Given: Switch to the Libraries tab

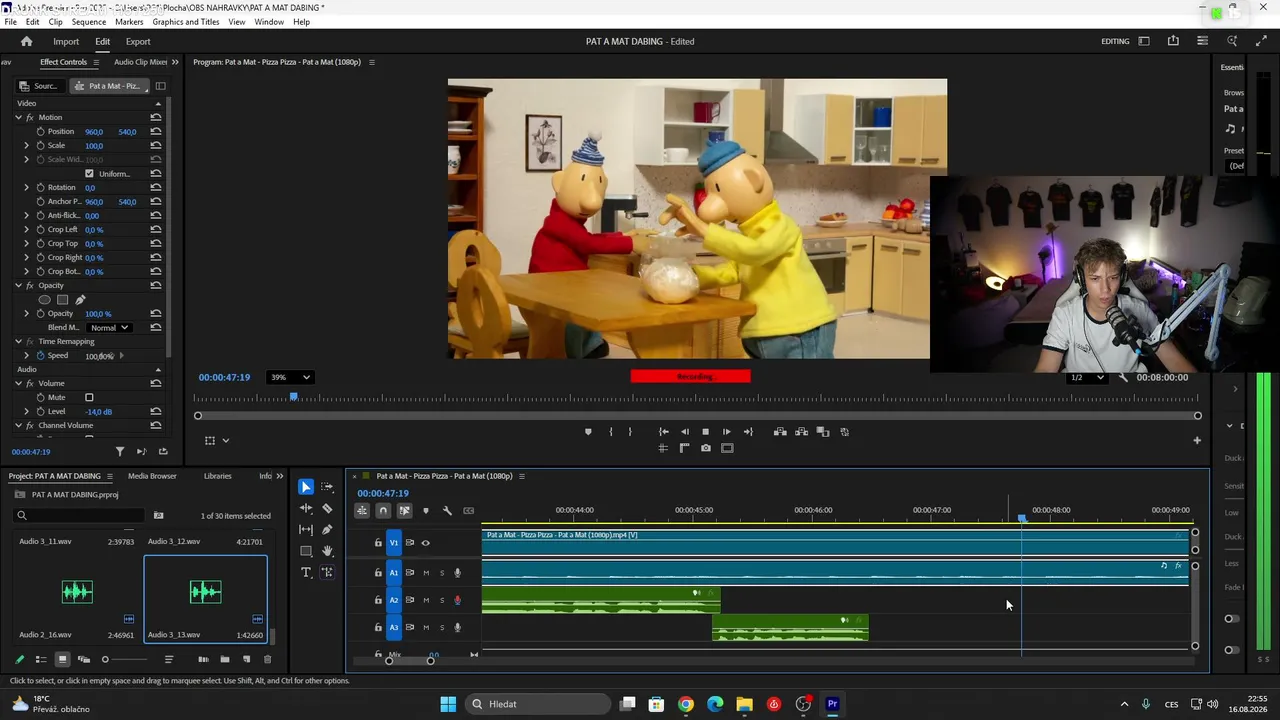Looking at the screenshot, I should (x=217, y=476).
